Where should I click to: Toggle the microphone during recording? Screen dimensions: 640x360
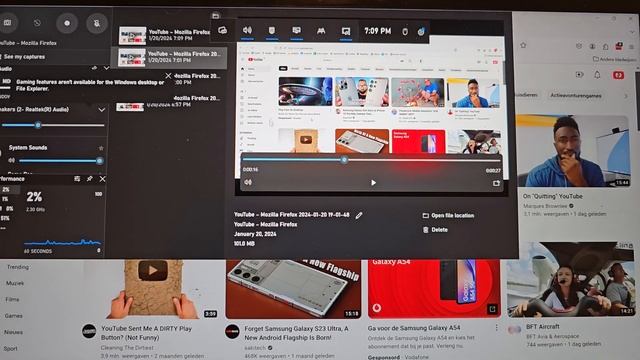(97, 23)
